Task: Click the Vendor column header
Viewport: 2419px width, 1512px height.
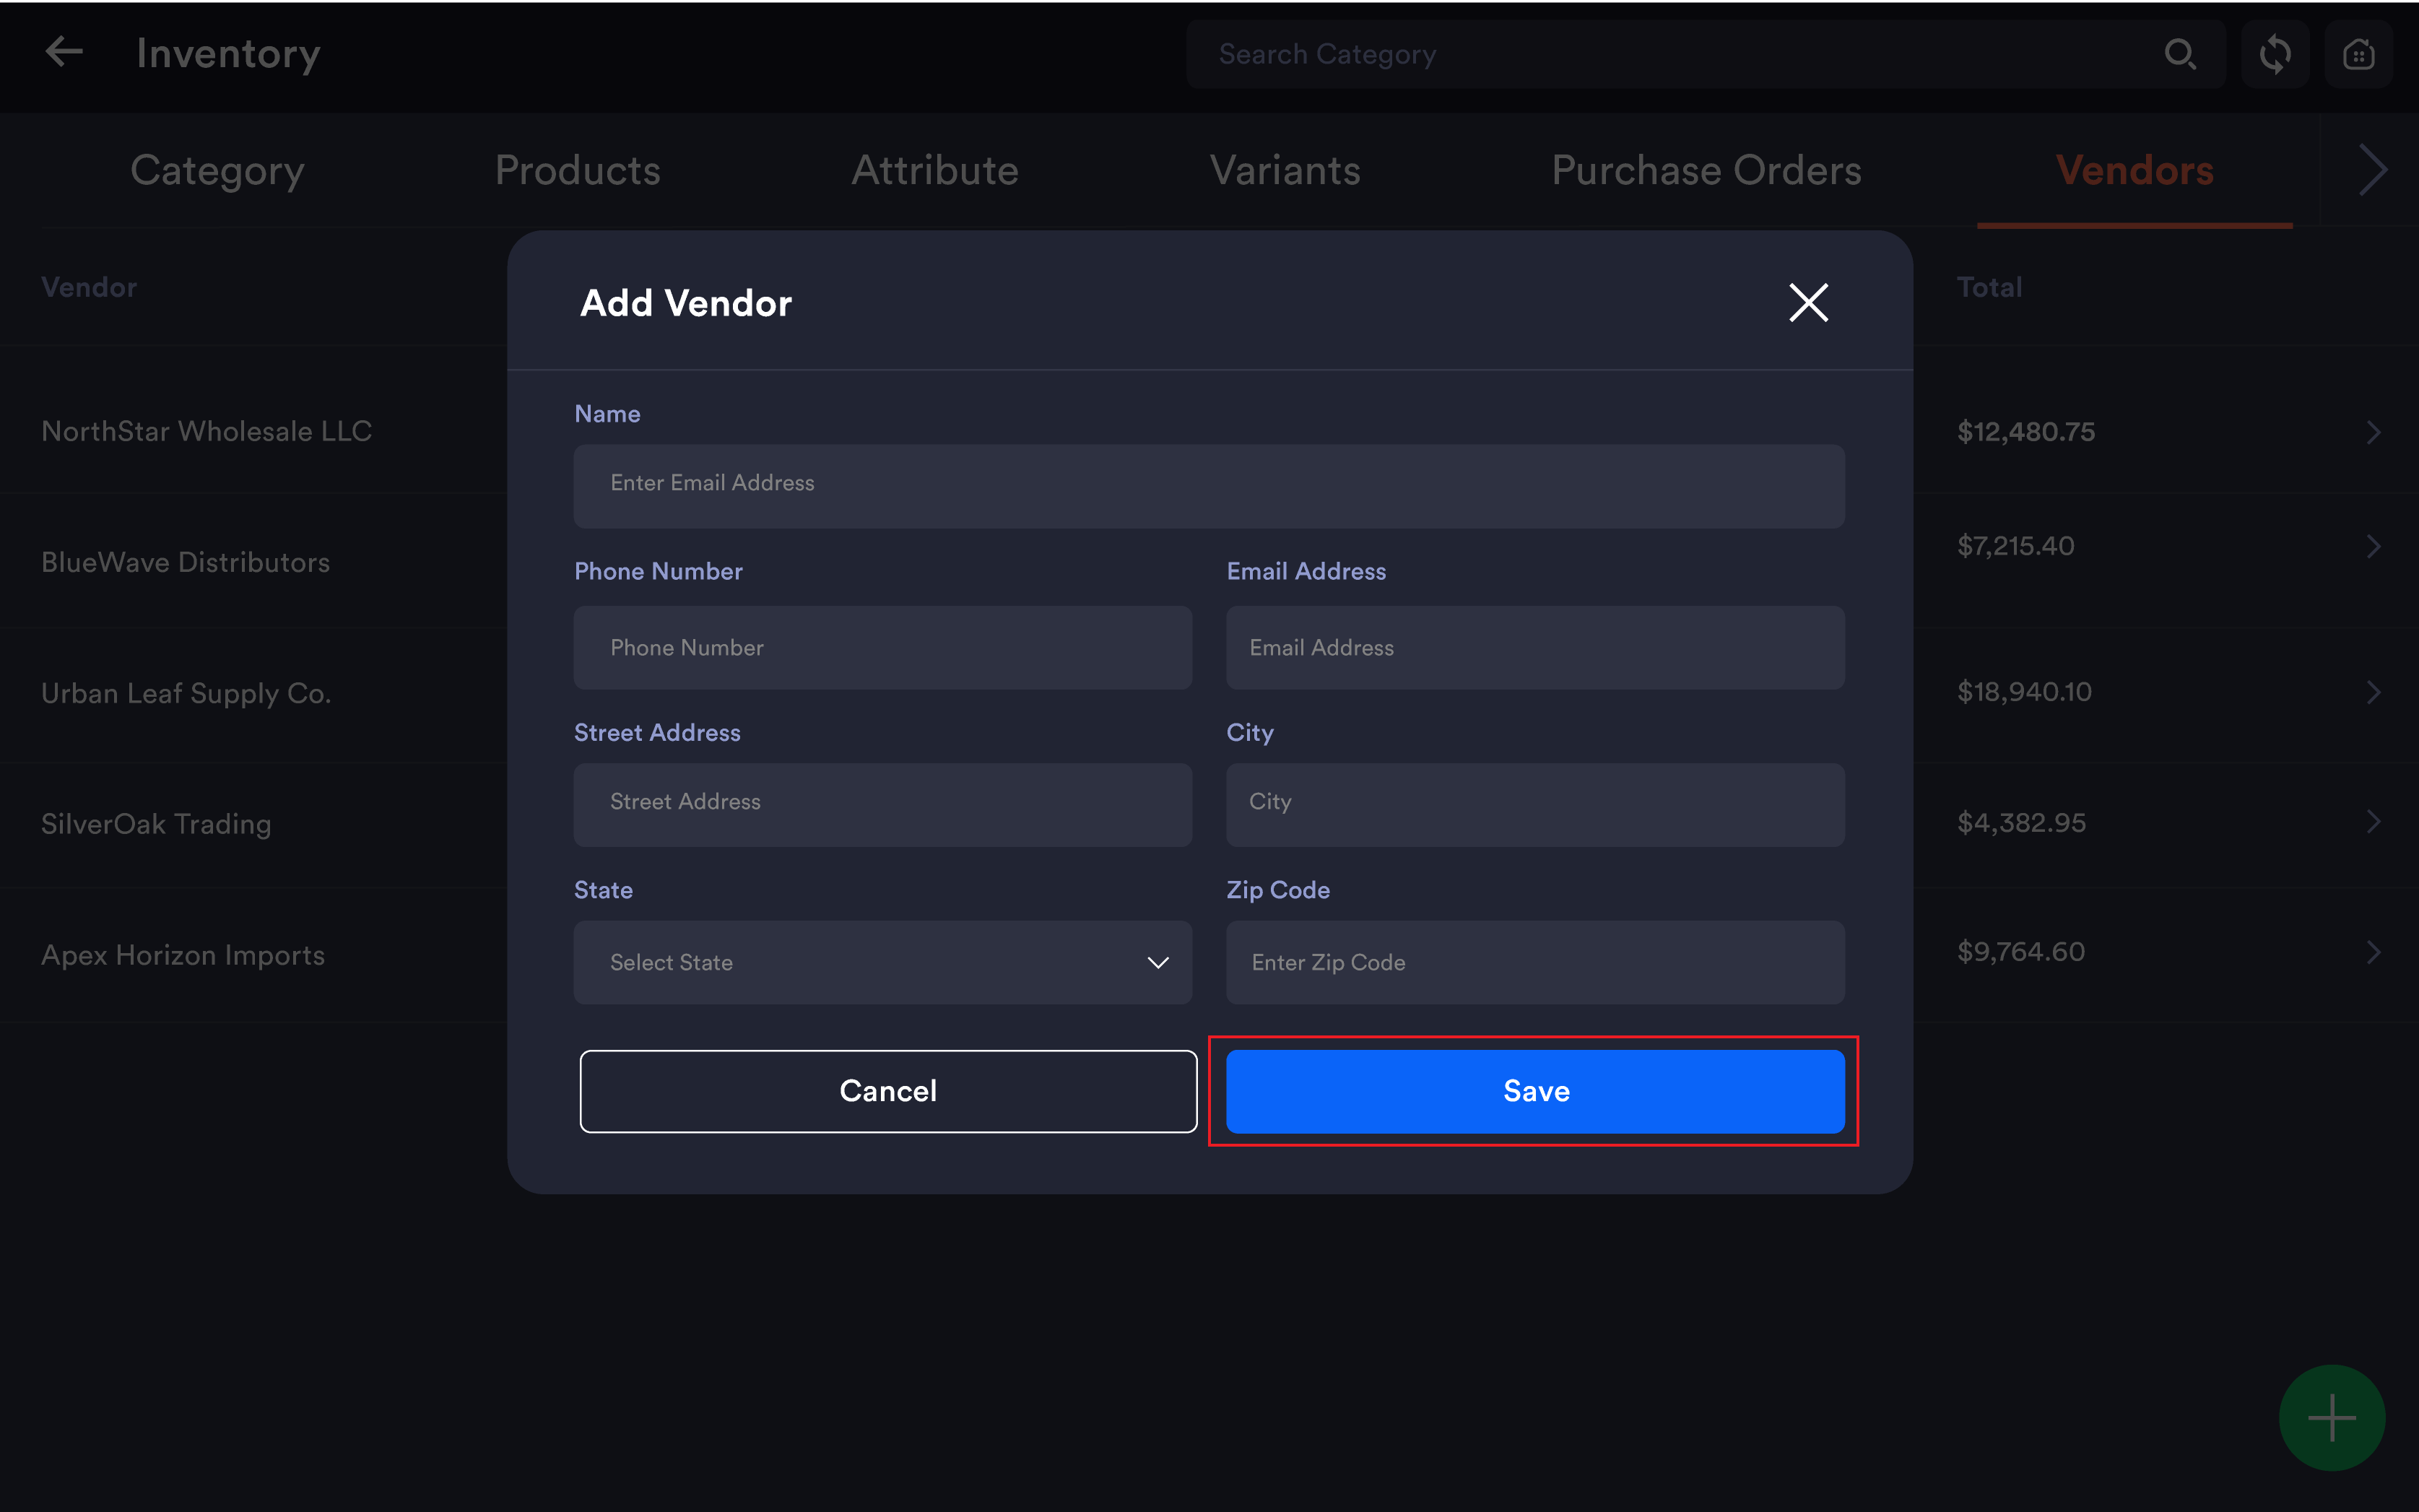Action: click(89, 287)
